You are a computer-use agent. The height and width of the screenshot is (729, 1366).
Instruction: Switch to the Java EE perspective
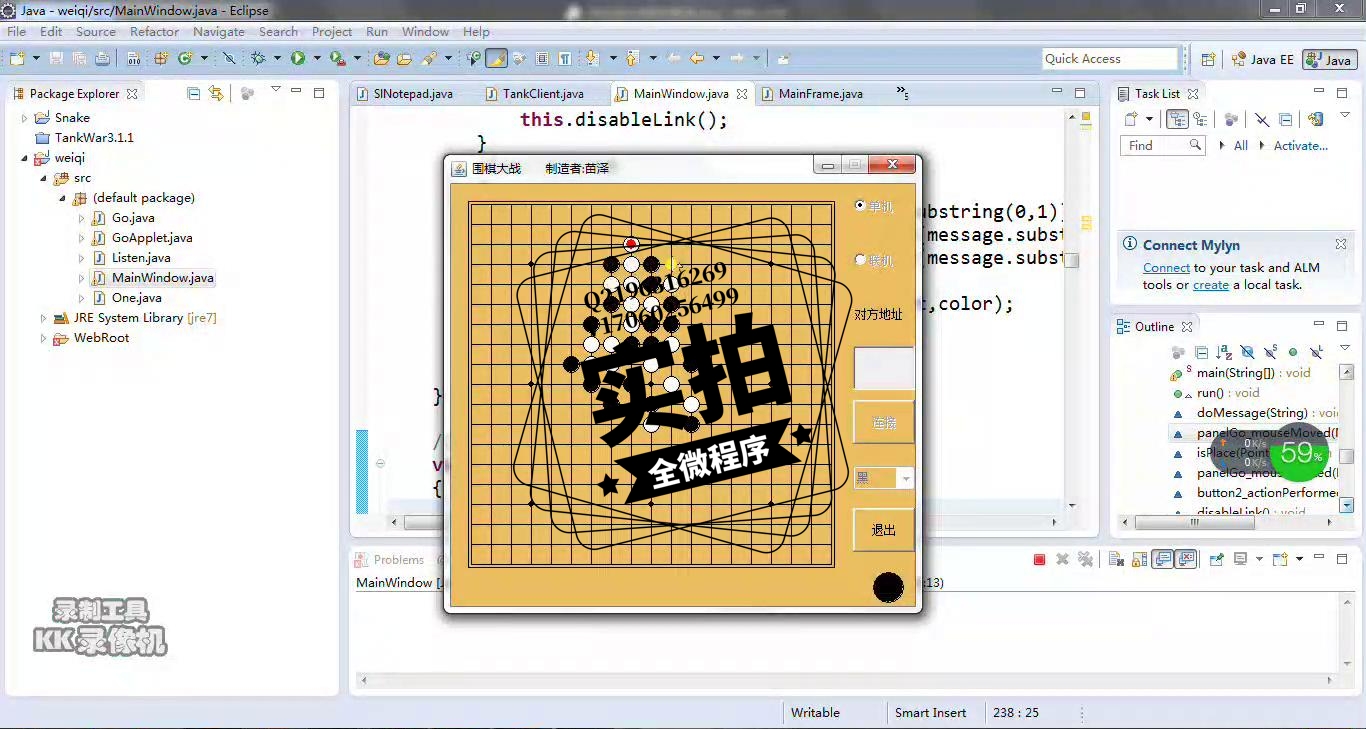(1262, 60)
